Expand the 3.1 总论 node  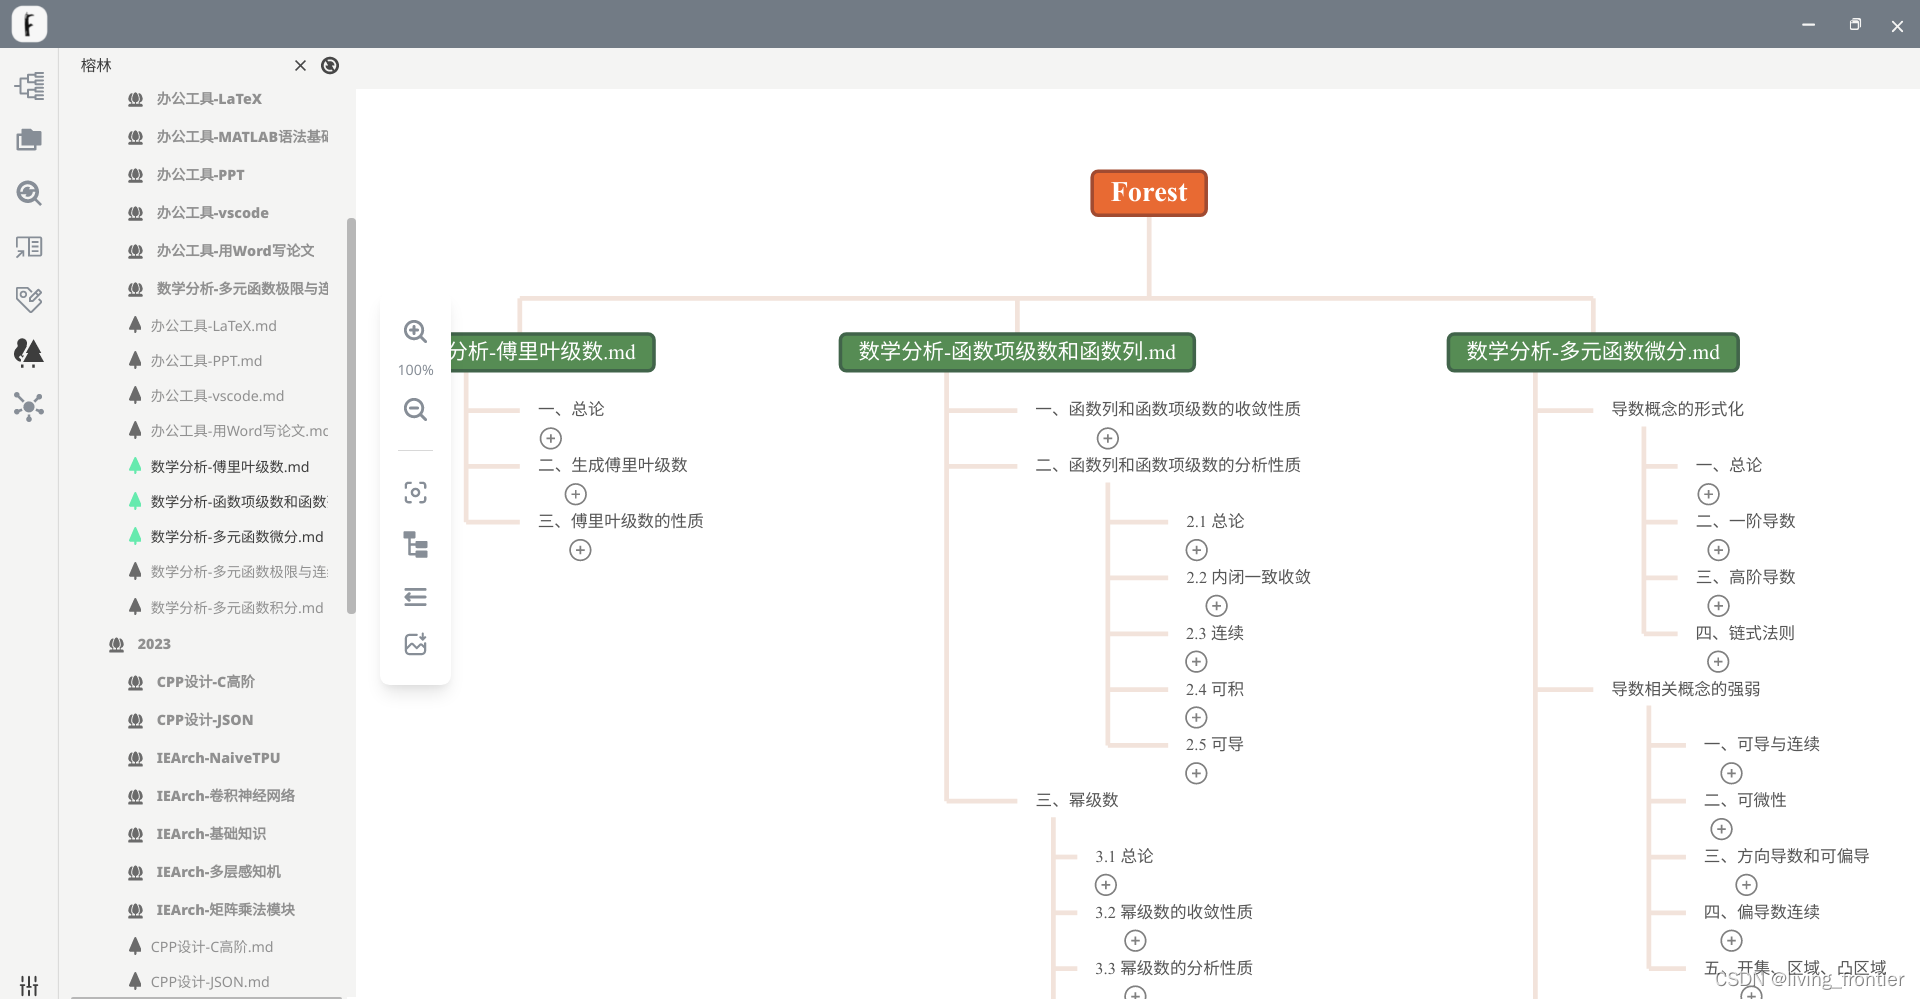coord(1106,885)
